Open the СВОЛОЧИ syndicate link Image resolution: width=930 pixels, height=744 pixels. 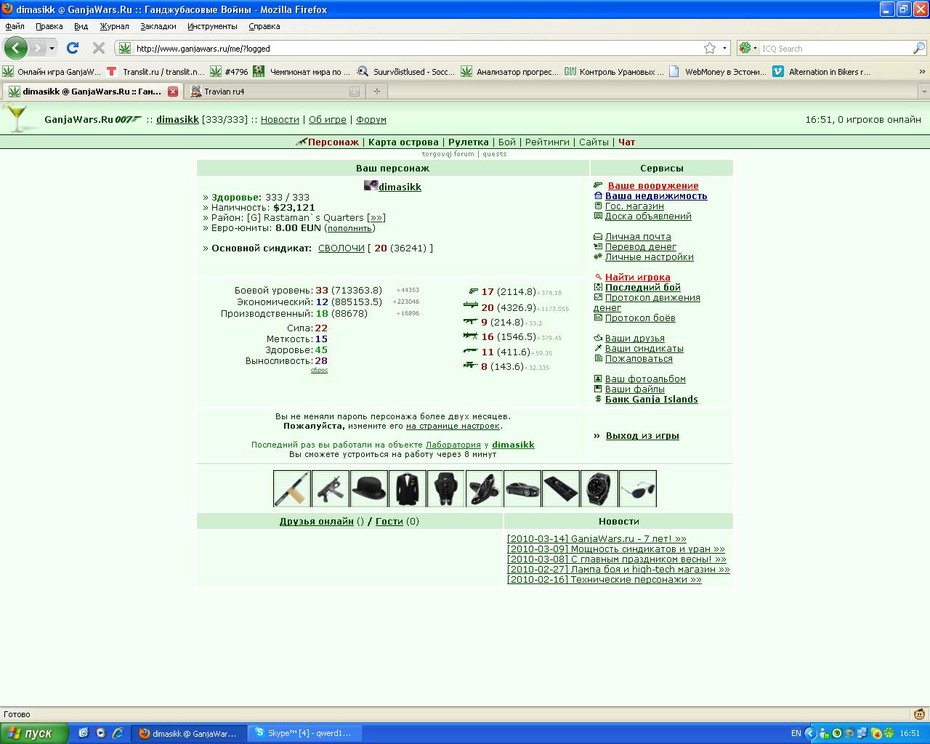pos(341,248)
